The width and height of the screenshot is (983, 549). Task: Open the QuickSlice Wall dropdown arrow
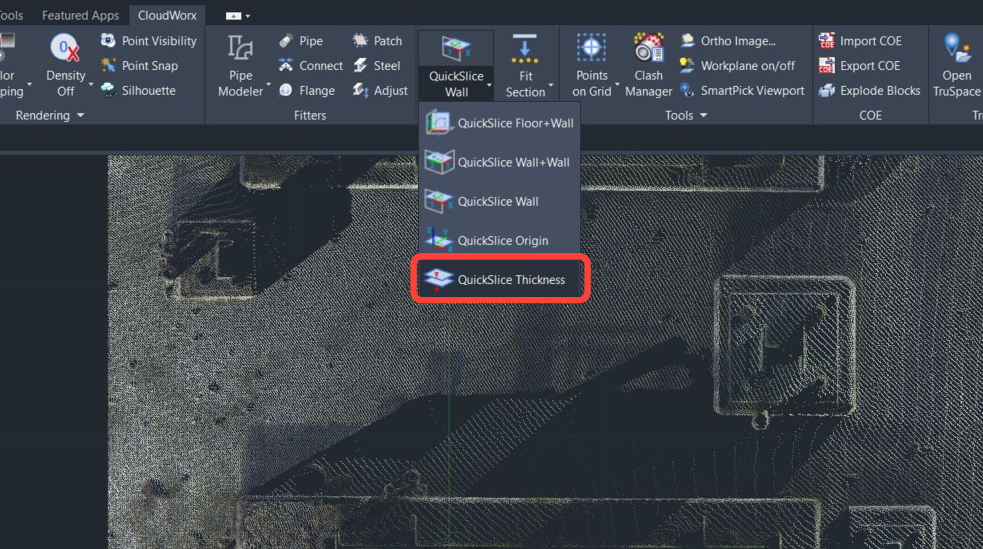tap(489, 85)
